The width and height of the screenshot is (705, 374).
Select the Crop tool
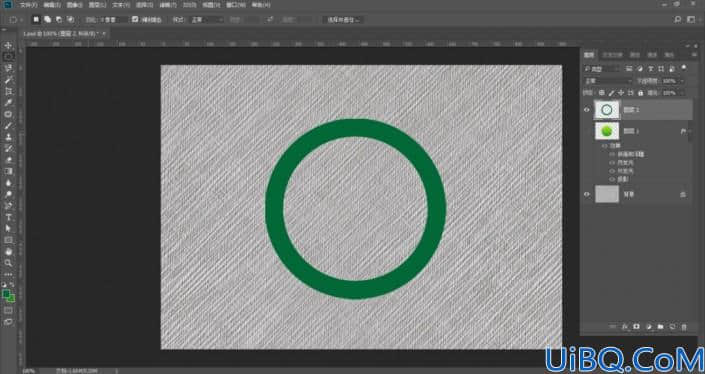point(8,91)
